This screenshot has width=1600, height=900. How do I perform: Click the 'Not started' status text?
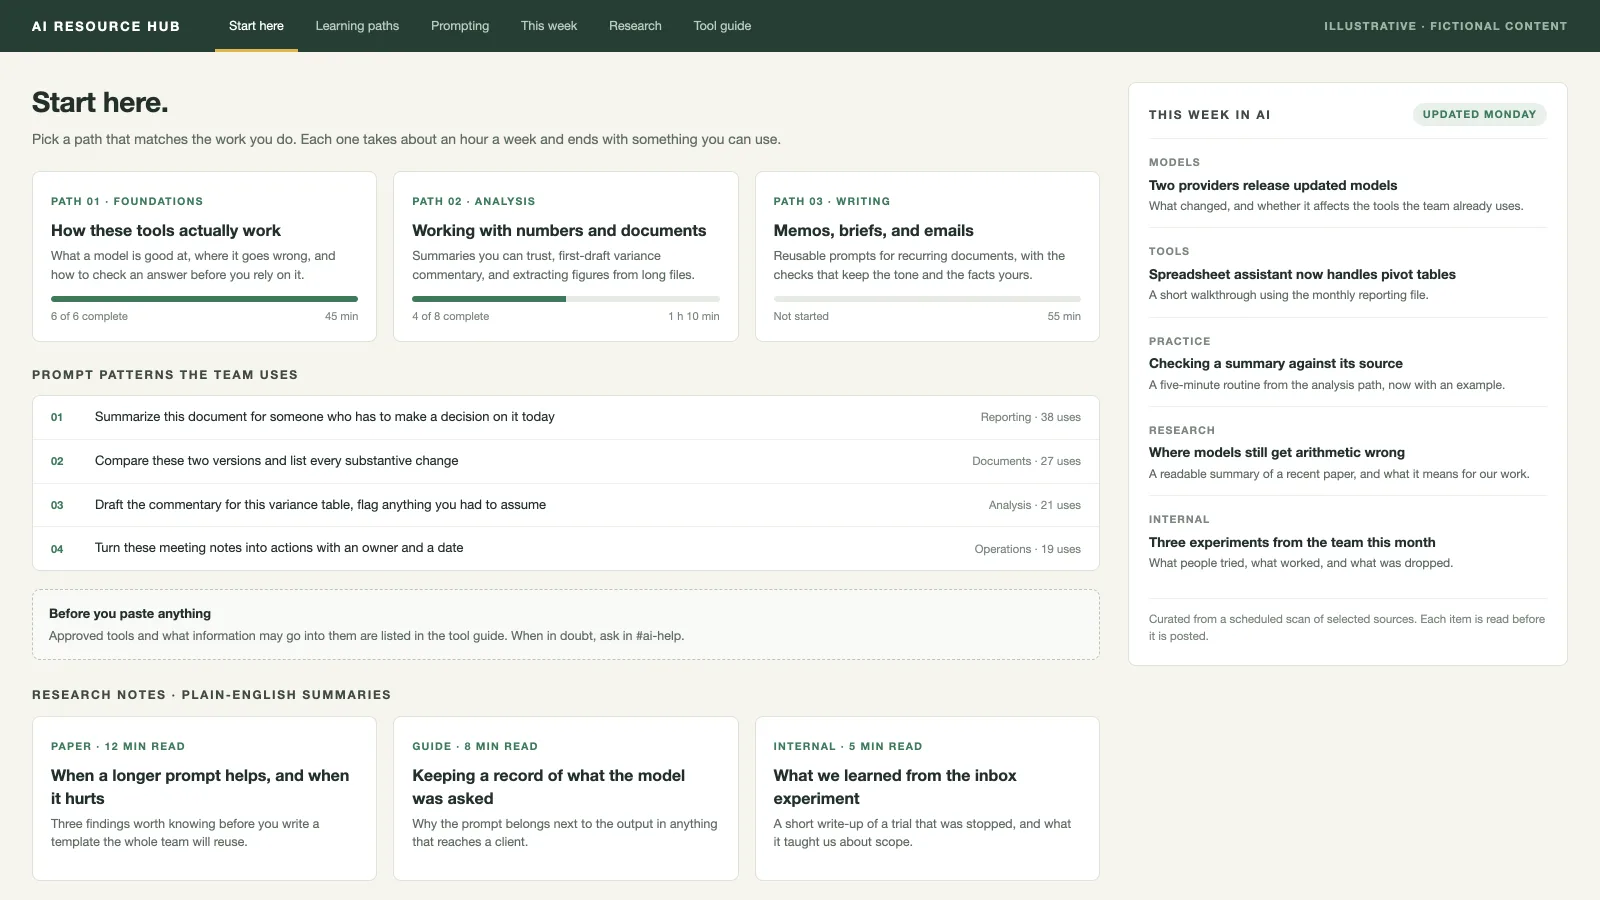pos(801,316)
